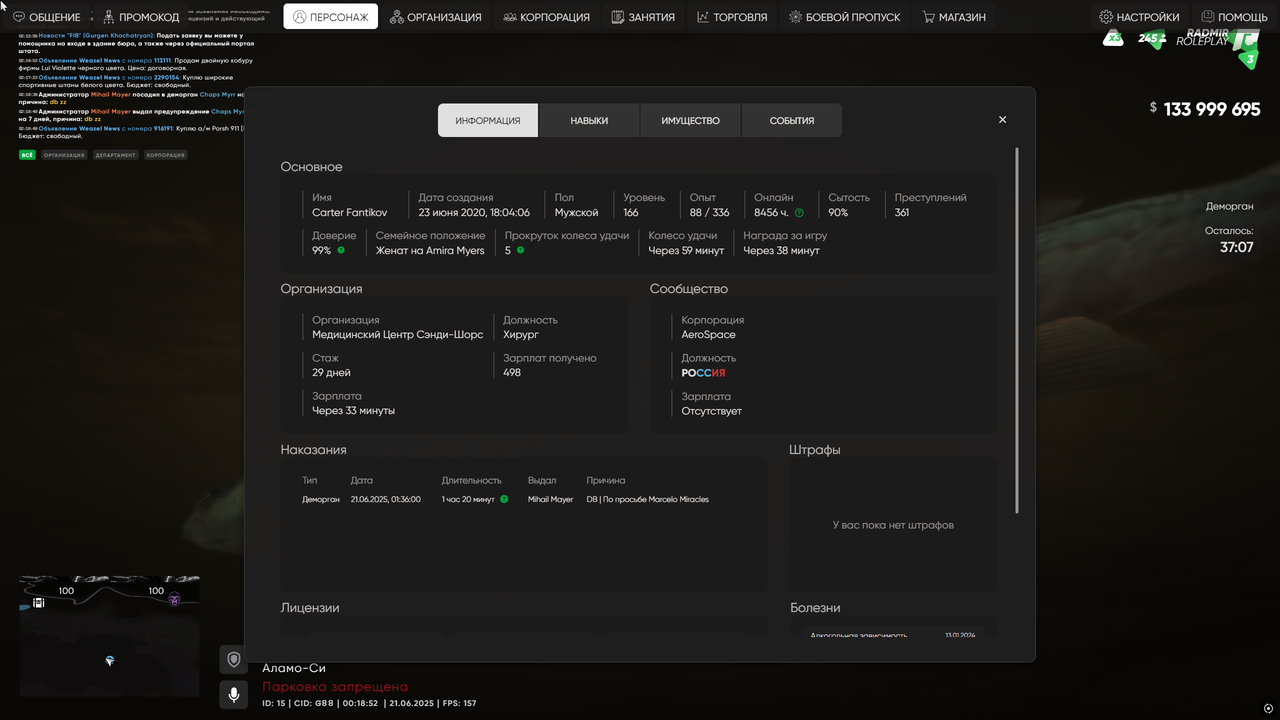Click the РОССИЯ corporate position
The width and height of the screenshot is (1280, 720).
tap(703, 372)
